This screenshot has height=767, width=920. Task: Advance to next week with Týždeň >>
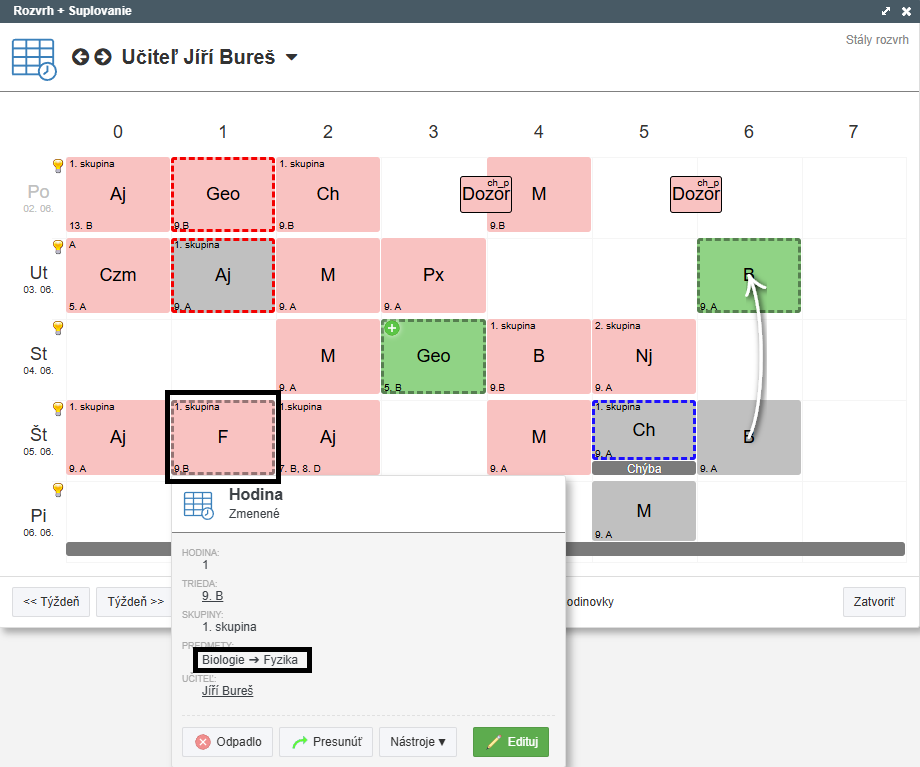[x=135, y=602]
